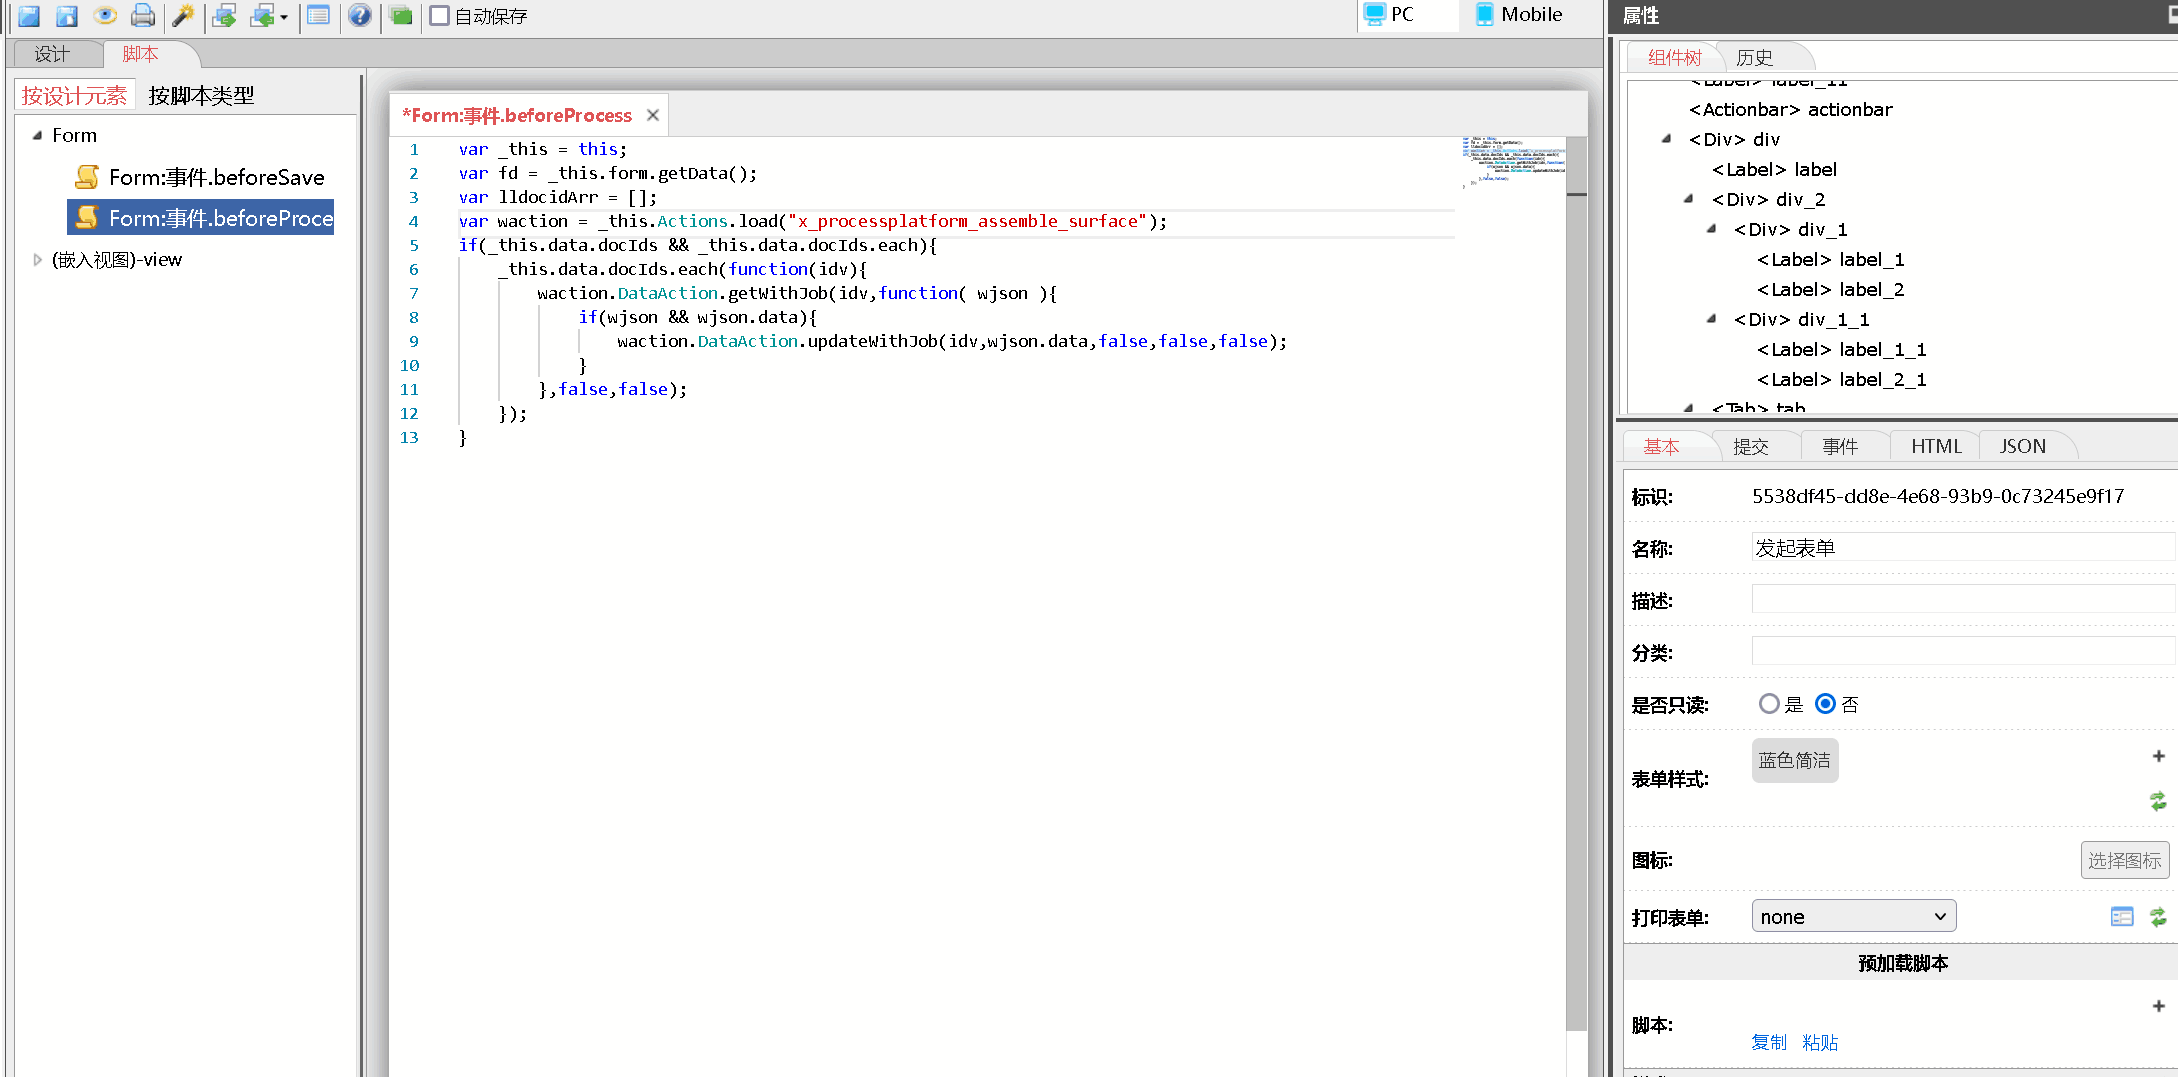Click the eye preview icon in toolbar
Screen dimensions: 2178x1077
105,15
